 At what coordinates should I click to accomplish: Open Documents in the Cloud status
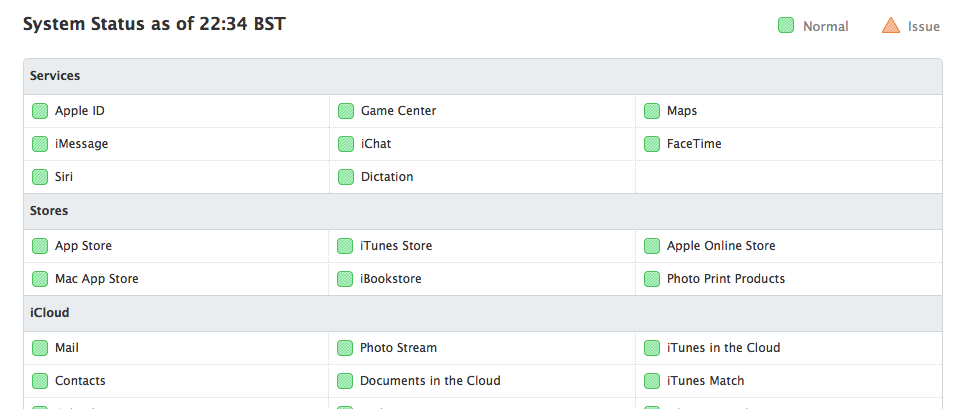point(430,381)
